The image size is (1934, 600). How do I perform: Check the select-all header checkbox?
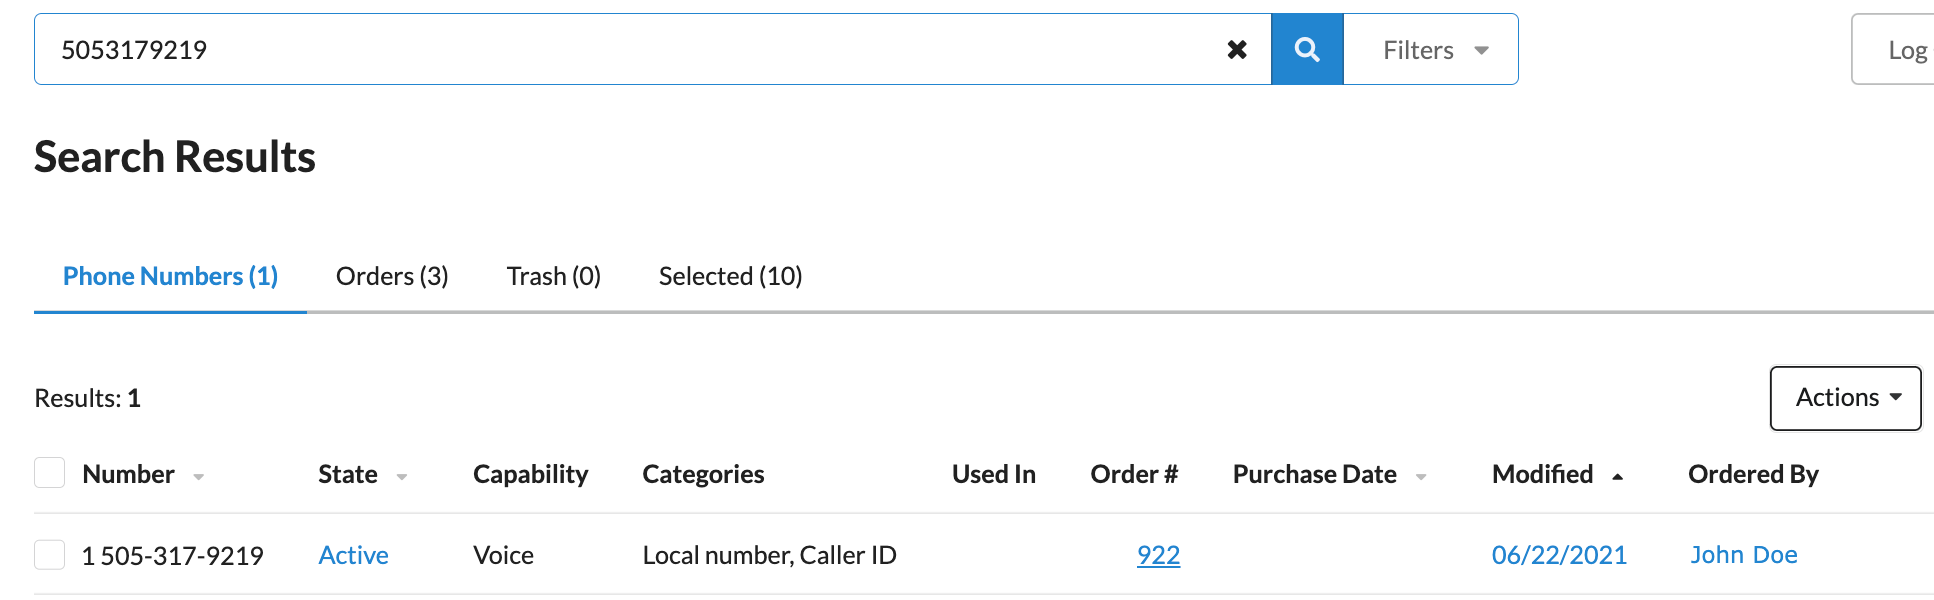tap(49, 473)
